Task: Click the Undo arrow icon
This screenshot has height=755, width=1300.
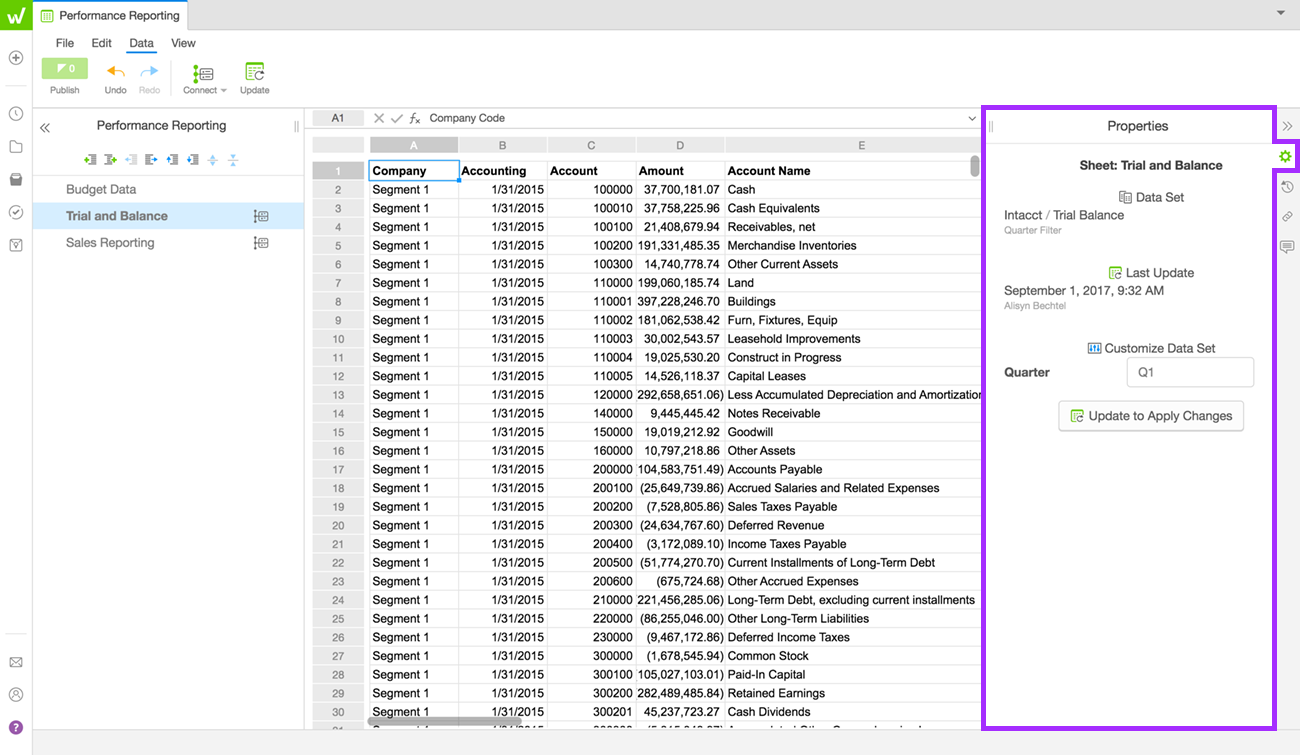Action: pyautogui.click(x=116, y=72)
